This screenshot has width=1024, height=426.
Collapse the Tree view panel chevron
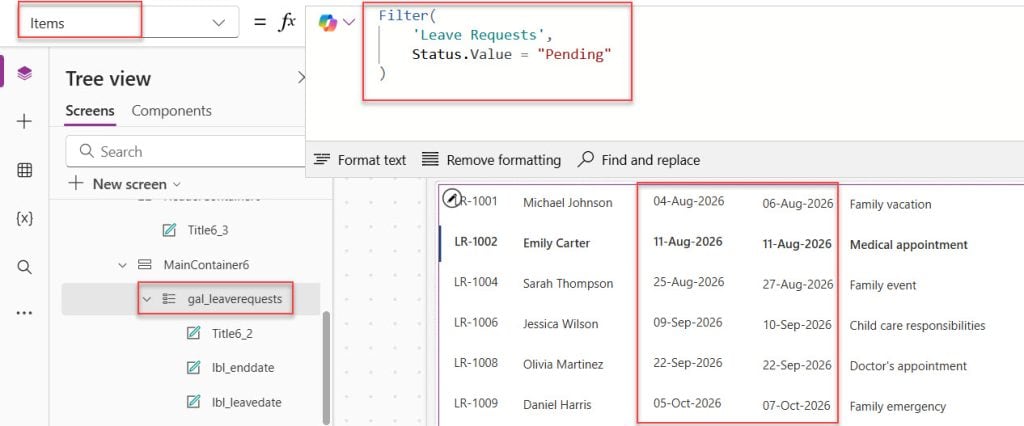tap(300, 78)
